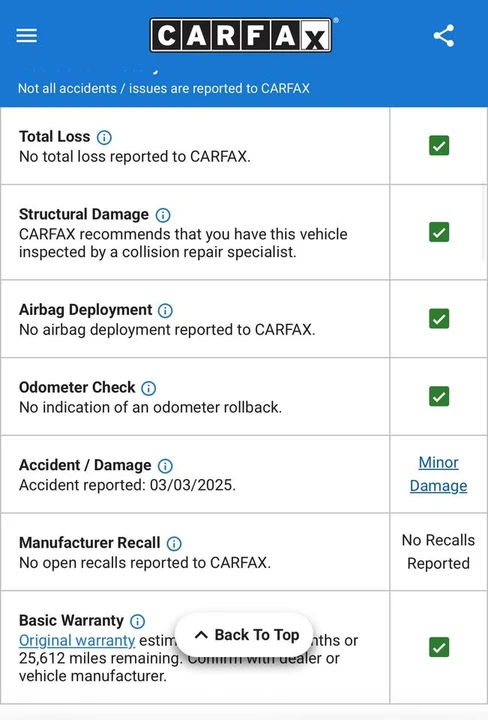
Task: Open the Original warranty link
Action: (77, 640)
